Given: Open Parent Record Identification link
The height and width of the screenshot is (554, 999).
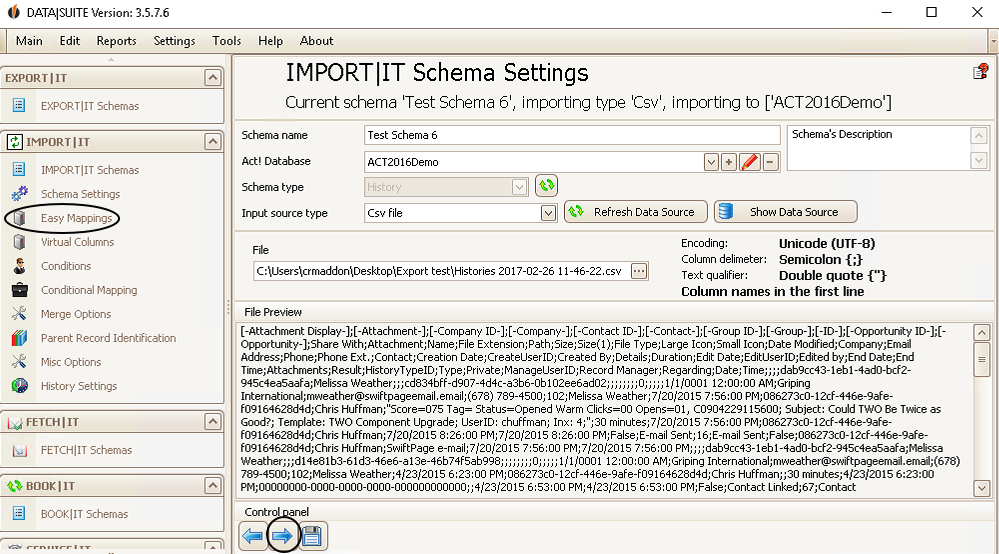Looking at the screenshot, I should click(108, 338).
